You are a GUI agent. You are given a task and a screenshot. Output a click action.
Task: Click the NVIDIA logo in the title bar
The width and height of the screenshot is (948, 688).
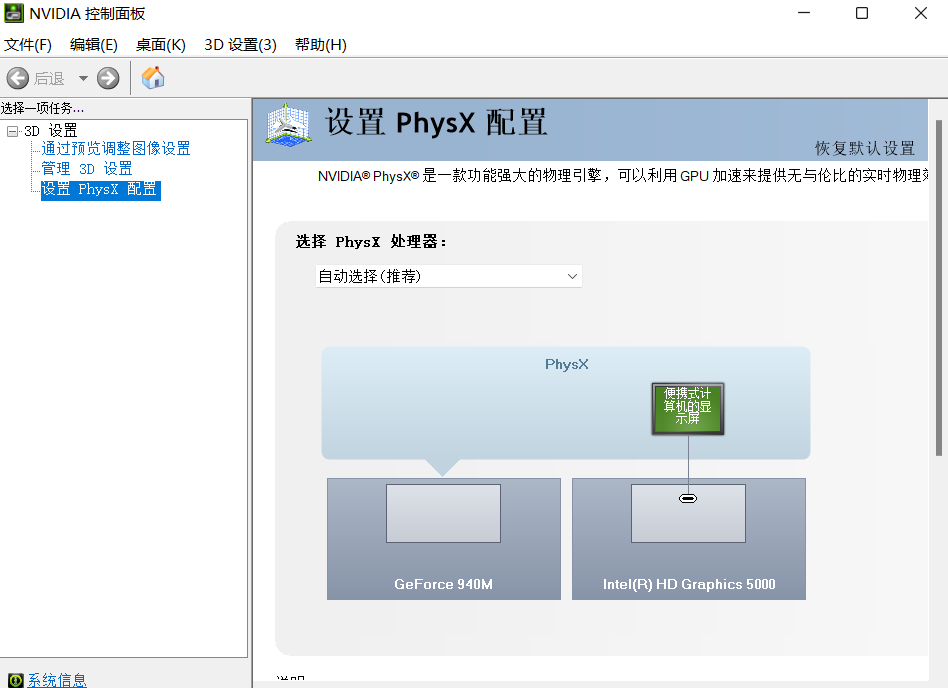pos(13,13)
